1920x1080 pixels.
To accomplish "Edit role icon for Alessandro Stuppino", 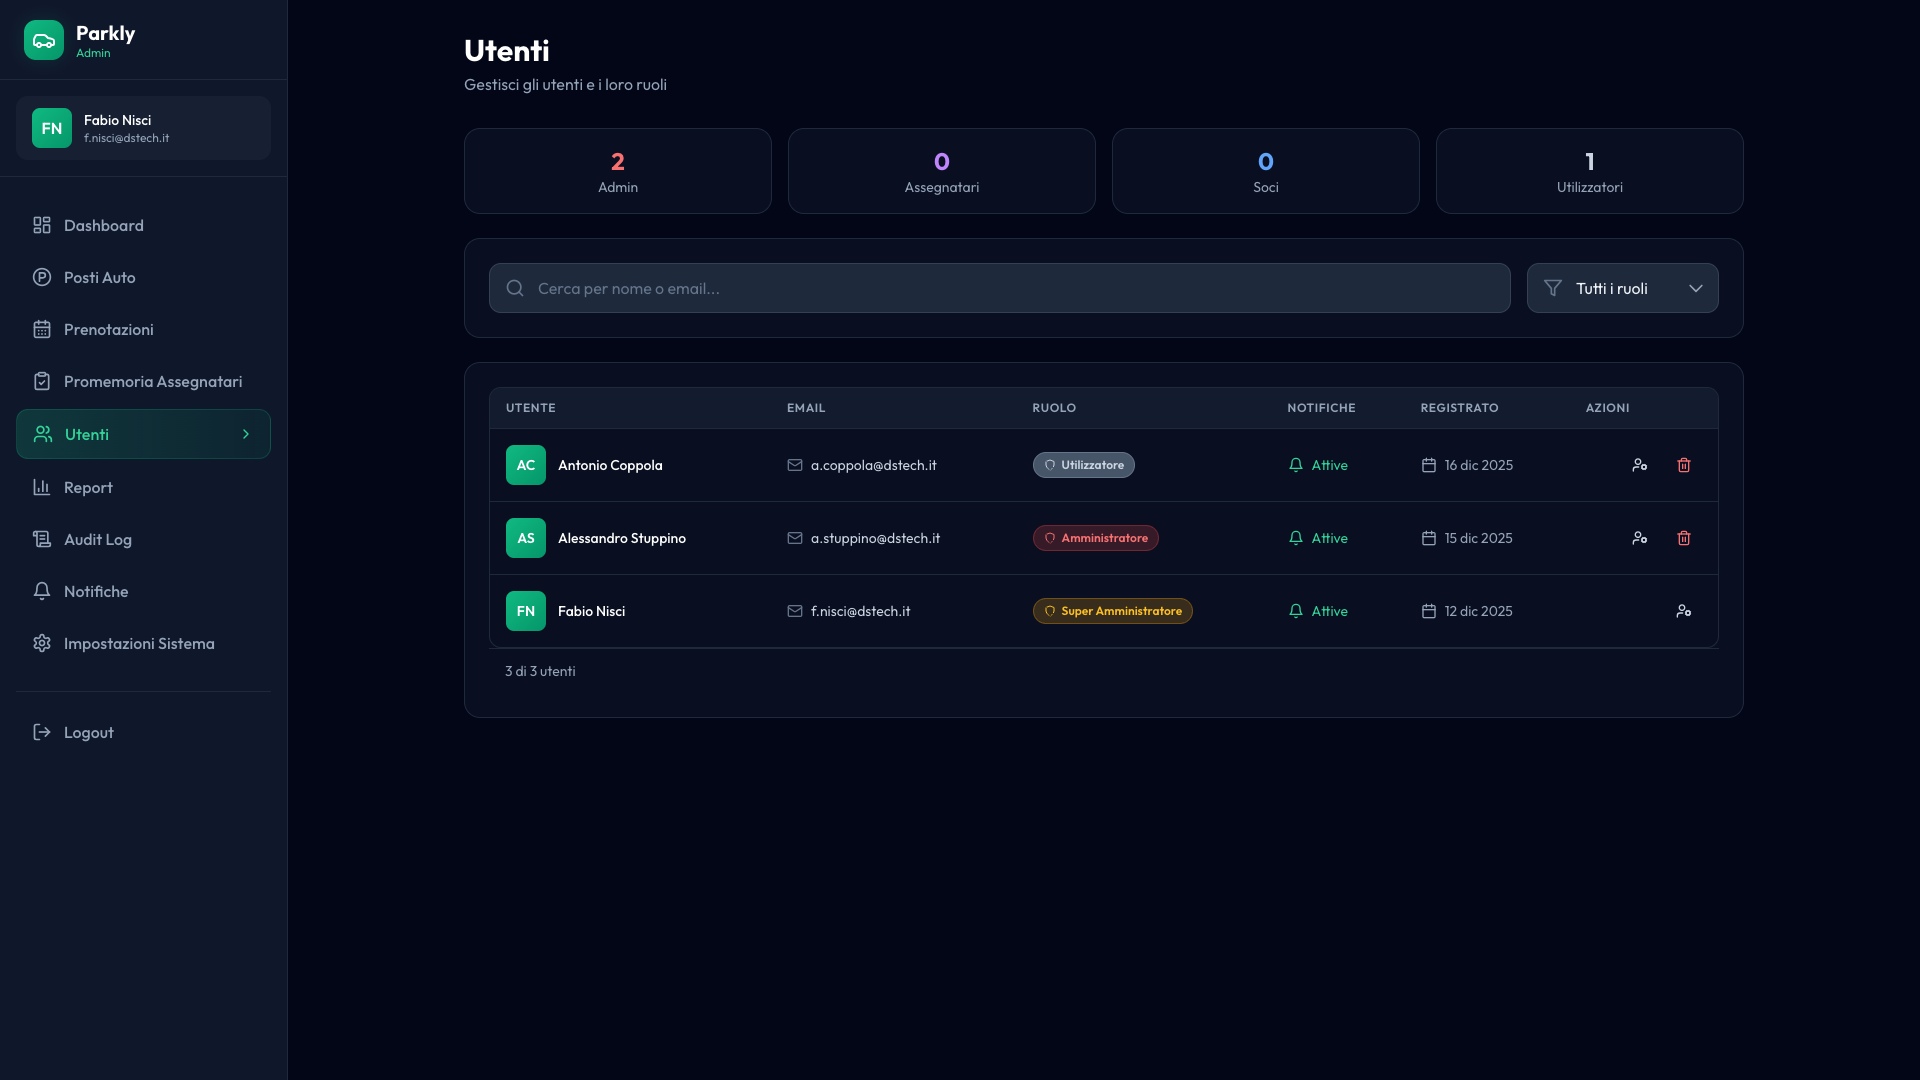I will (1640, 538).
